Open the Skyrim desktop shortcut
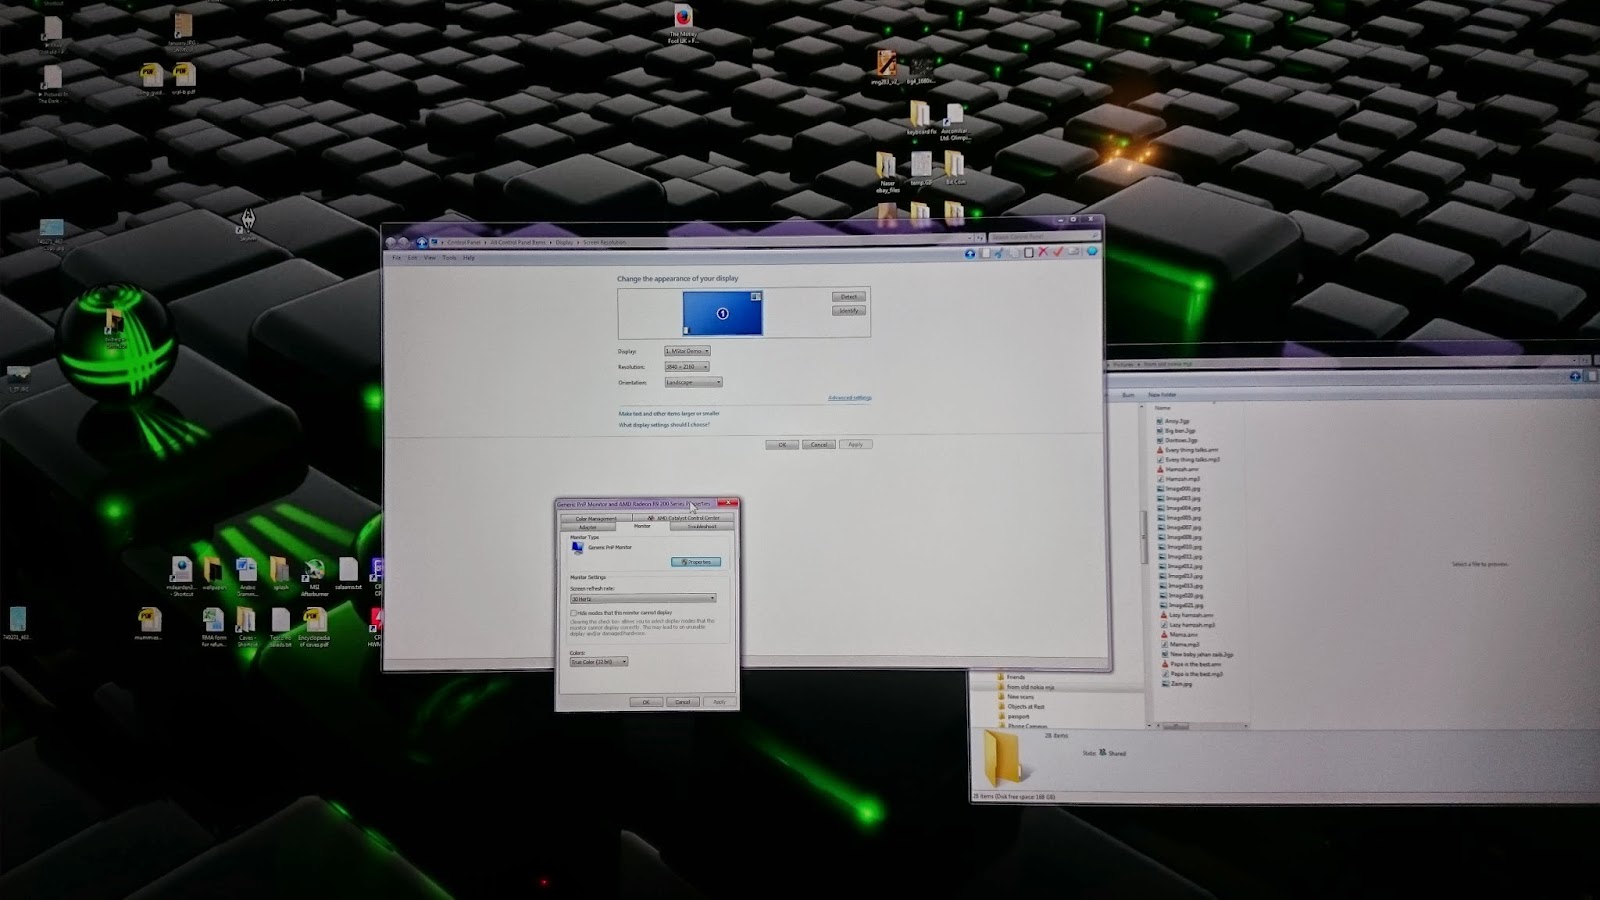This screenshot has width=1600, height=900. [247, 224]
